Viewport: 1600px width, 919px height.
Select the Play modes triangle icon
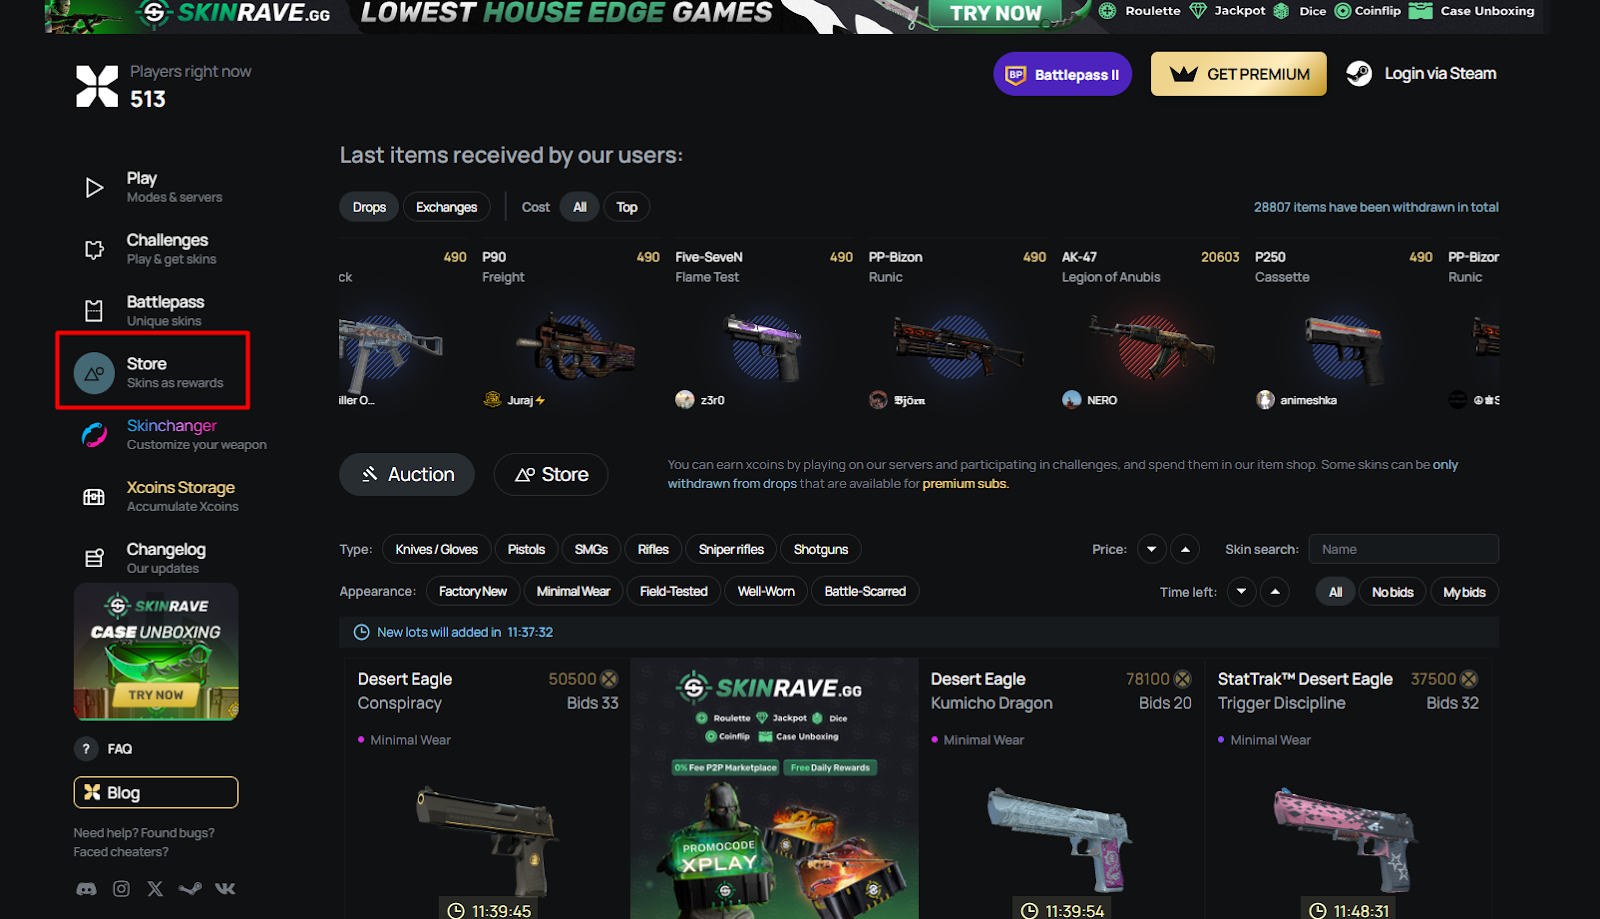pos(94,188)
